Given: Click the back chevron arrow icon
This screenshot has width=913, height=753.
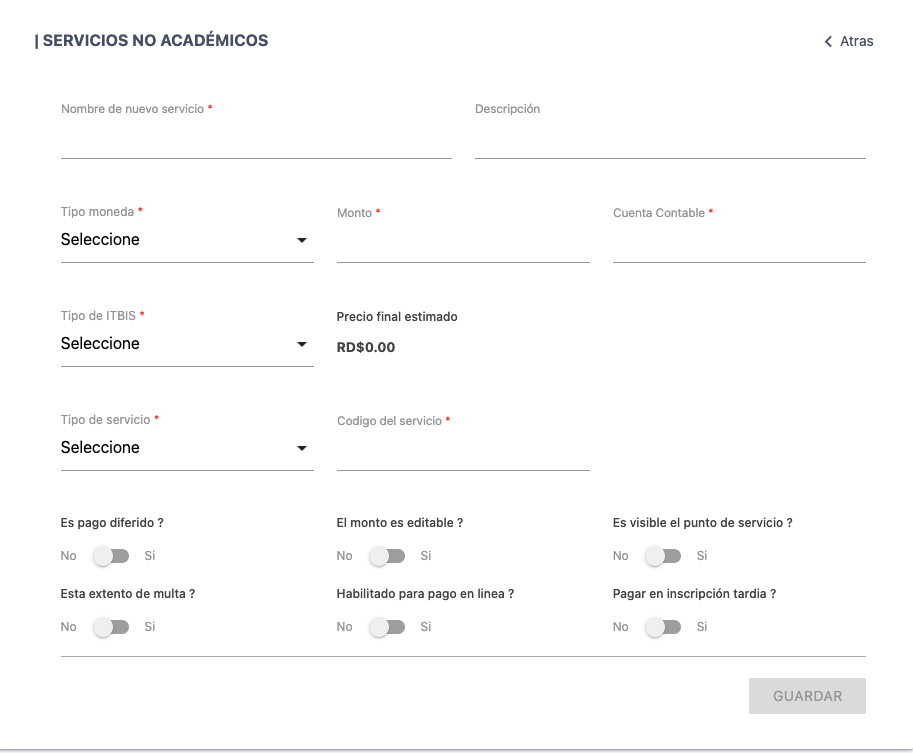Looking at the screenshot, I should tap(828, 42).
